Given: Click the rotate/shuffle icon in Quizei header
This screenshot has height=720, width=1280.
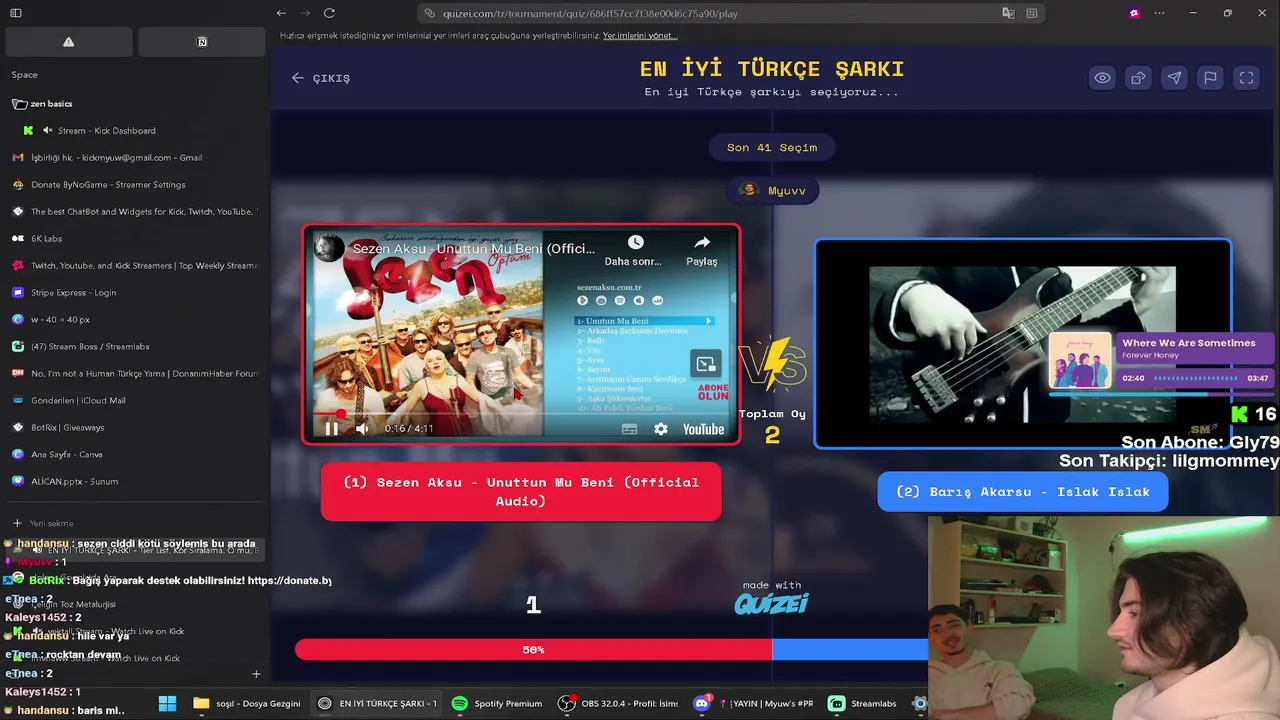Looking at the screenshot, I should [x=1138, y=78].
